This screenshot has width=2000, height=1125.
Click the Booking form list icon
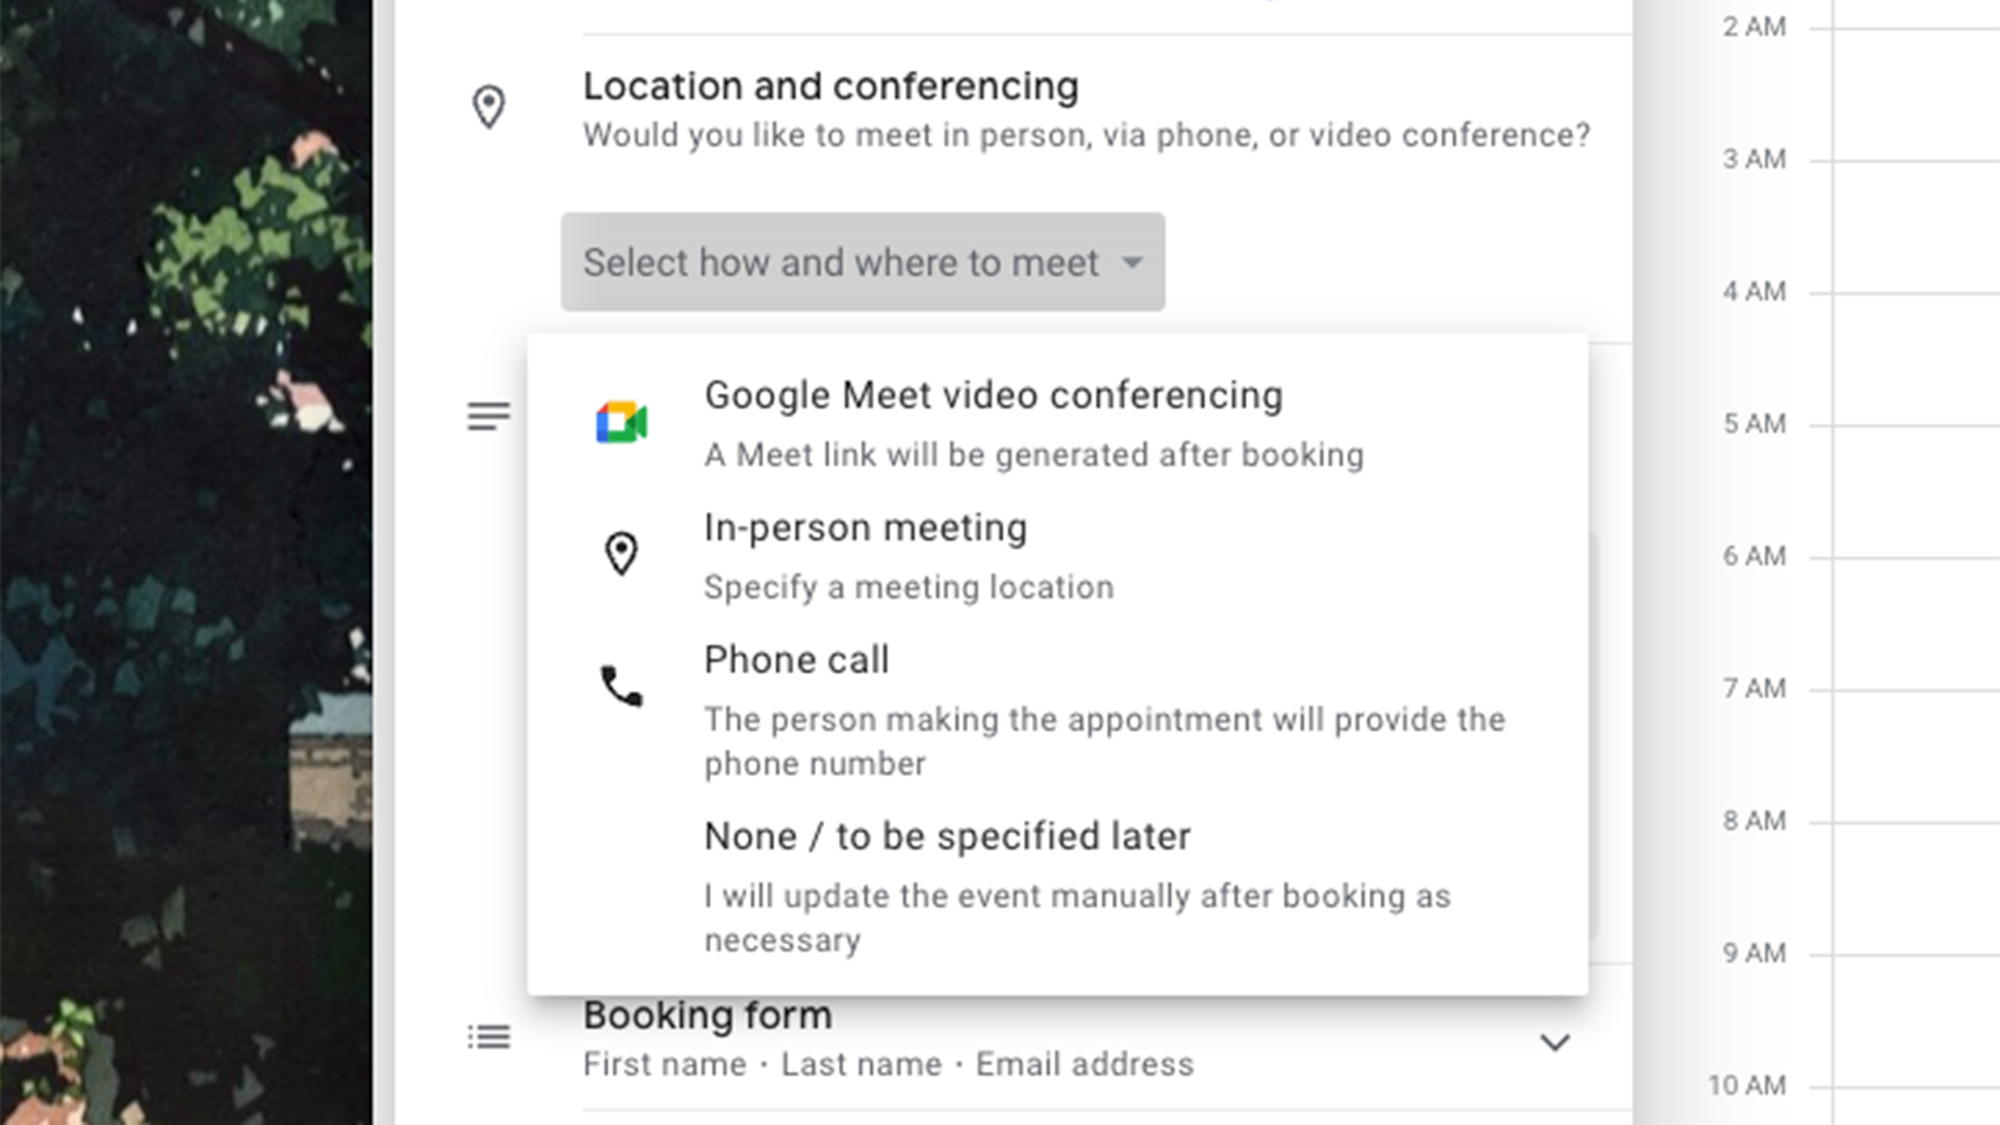click(x=488, y=1037)
